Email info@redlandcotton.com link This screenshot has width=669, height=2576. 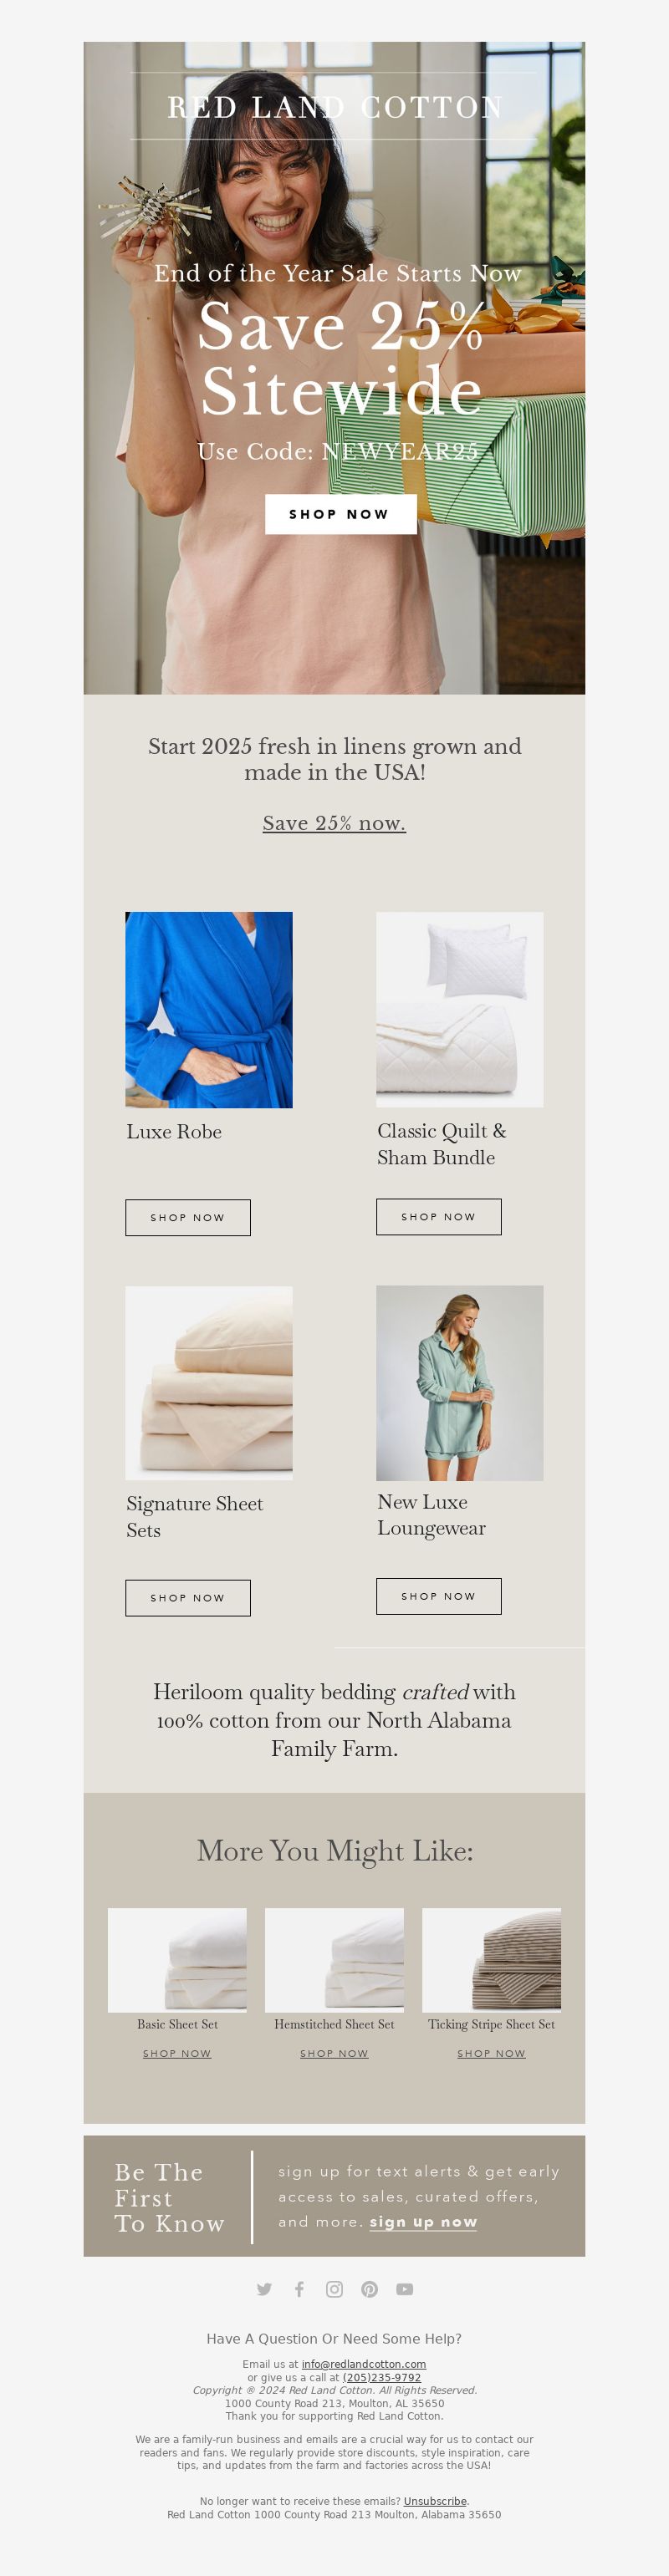(364, 2364)
